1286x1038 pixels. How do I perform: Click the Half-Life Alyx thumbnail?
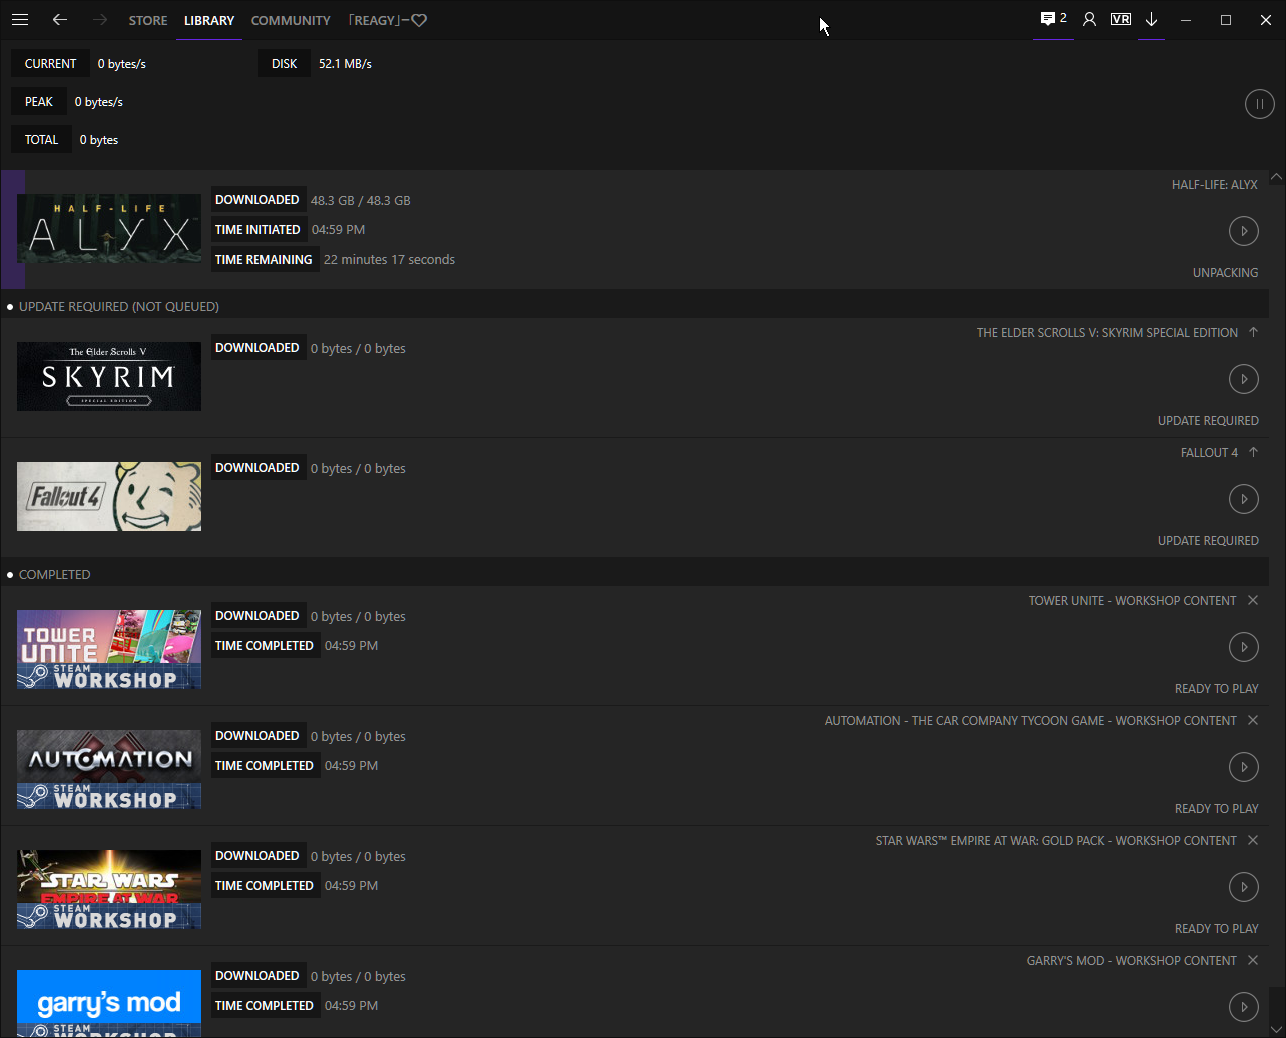coord(109,228)
